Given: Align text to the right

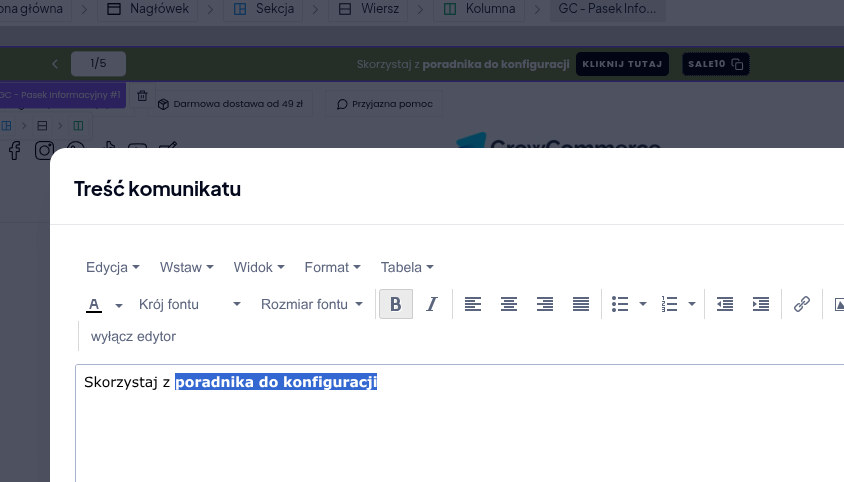Looking at the screenshot, I should pyautogui.click(x=545, y=304).
